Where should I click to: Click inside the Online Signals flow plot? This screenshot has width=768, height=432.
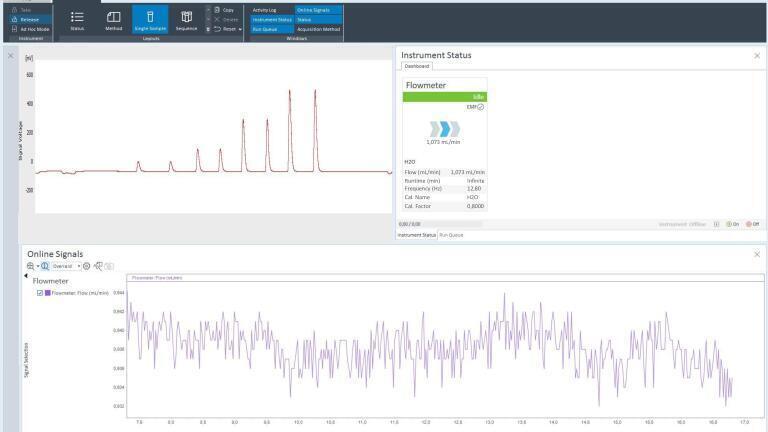click(445, 350)
